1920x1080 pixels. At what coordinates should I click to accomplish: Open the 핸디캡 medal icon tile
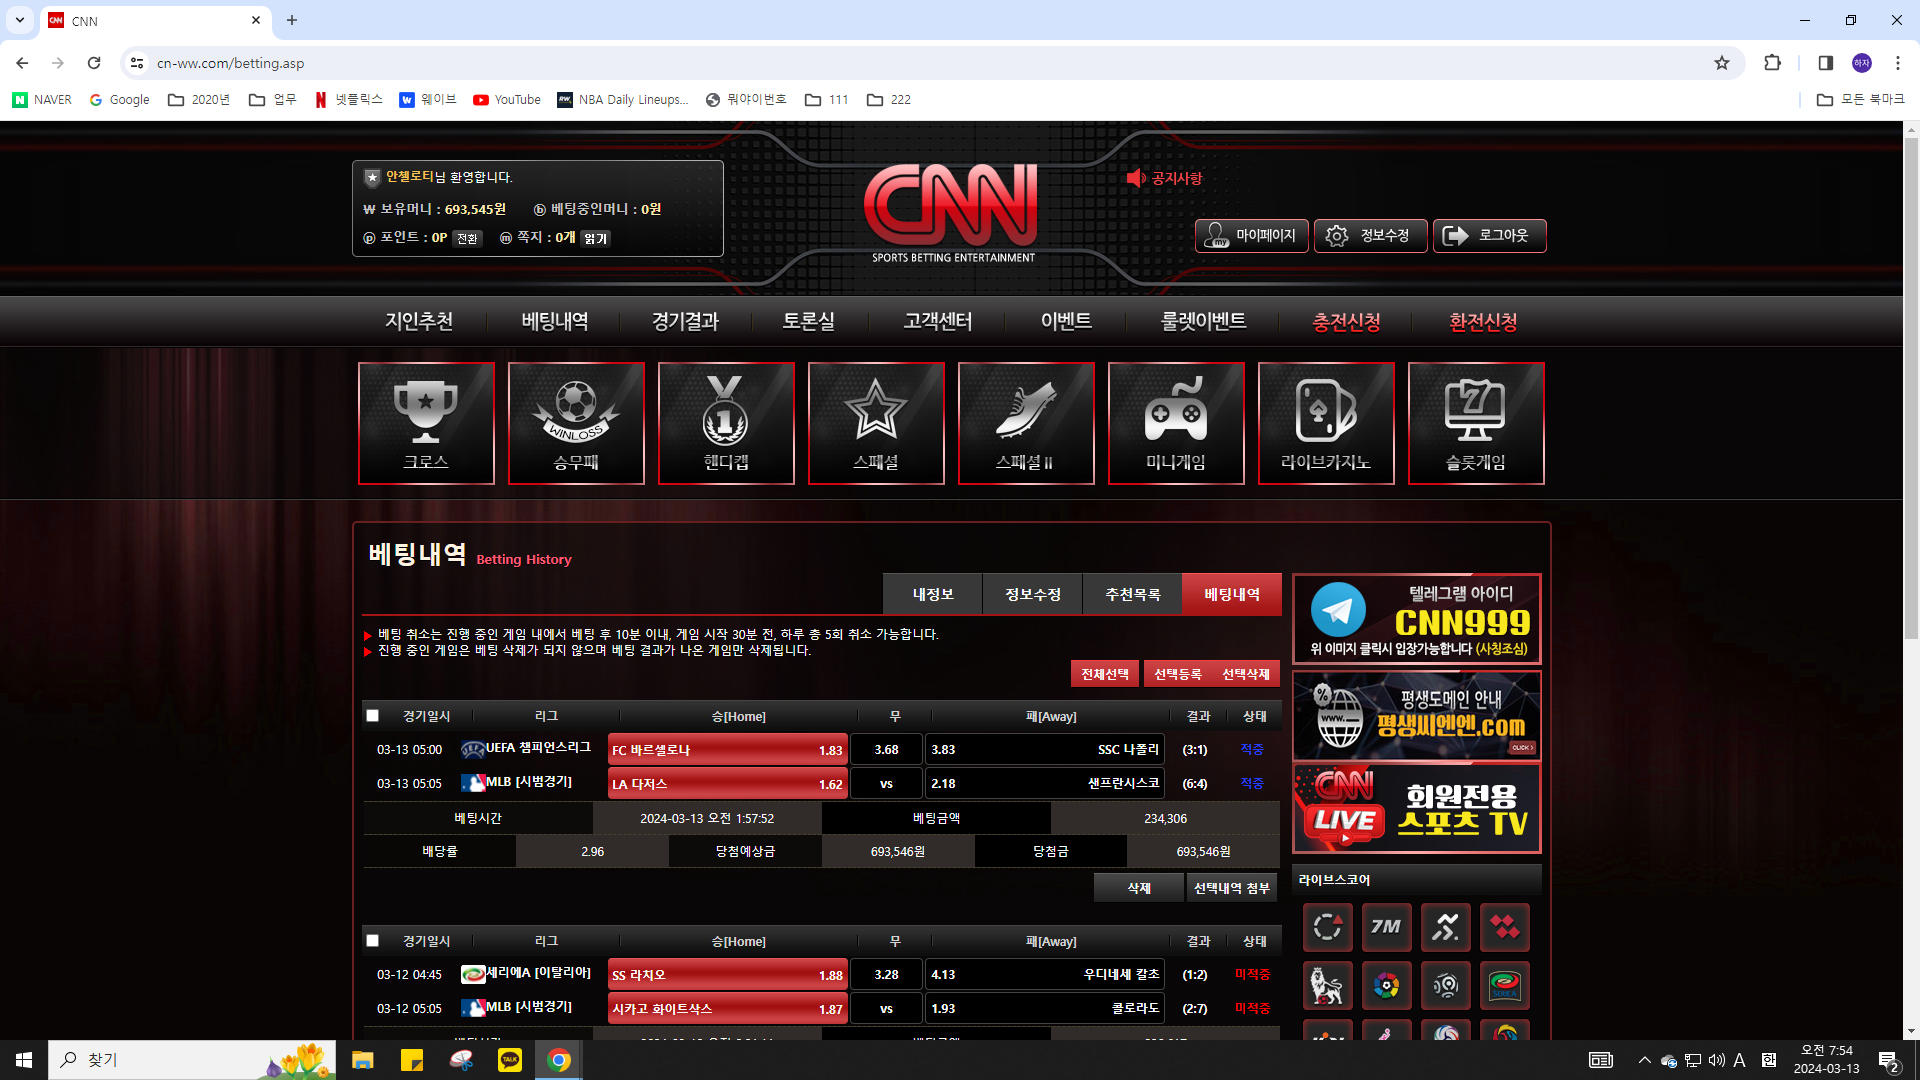pyautogui.click(x=726, y=423)
